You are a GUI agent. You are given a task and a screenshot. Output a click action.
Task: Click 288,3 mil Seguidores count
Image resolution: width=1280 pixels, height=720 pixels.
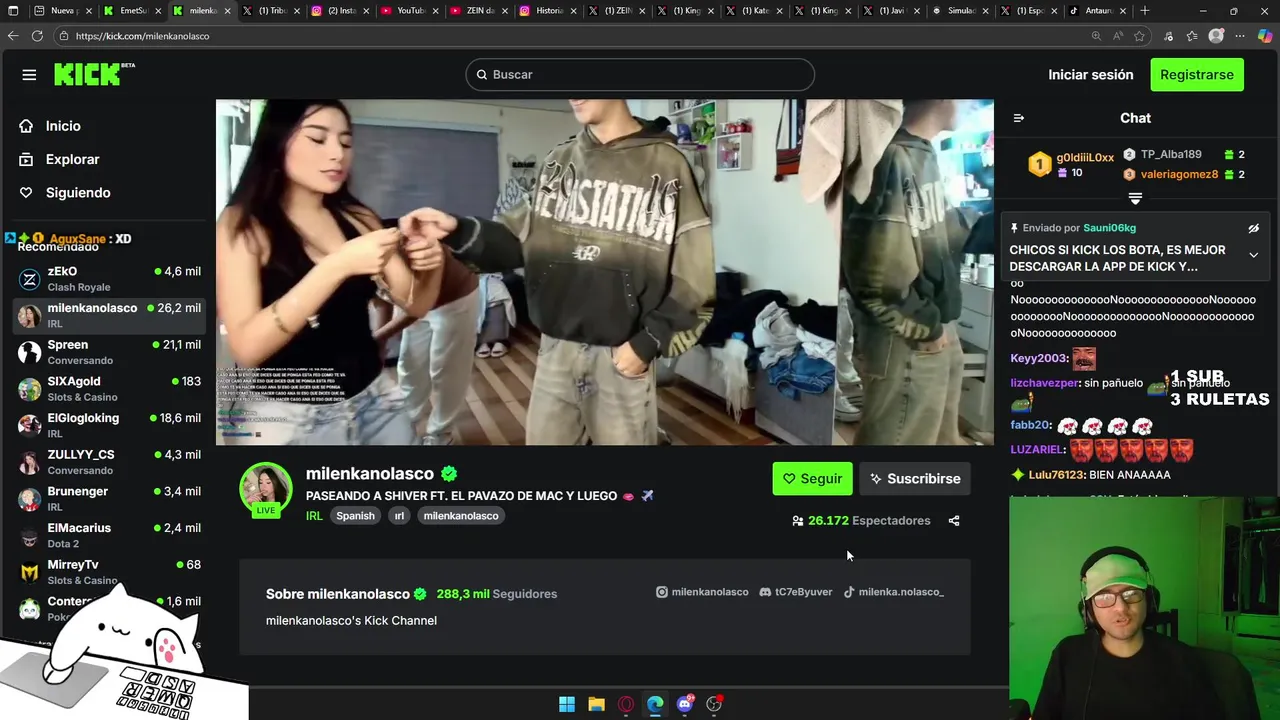pyautogui.click(x=496, y=594)
